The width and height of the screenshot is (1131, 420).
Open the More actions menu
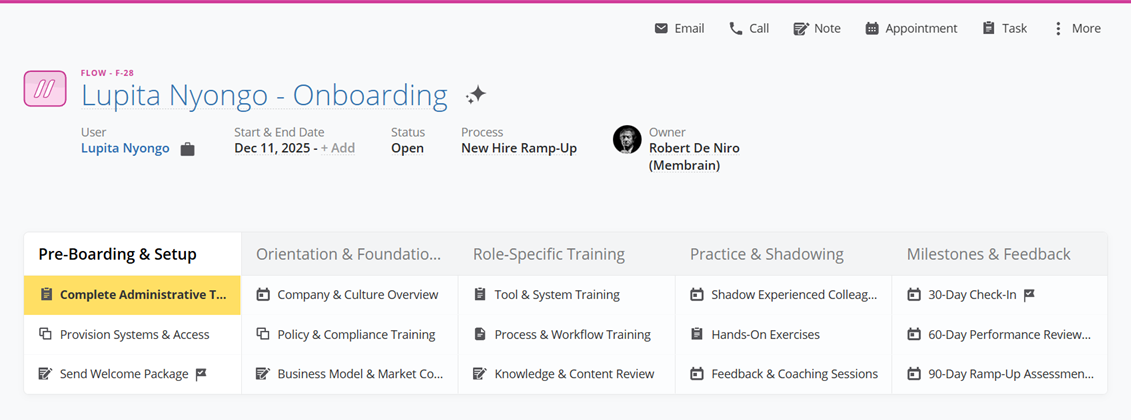(x=1076, y=29)
